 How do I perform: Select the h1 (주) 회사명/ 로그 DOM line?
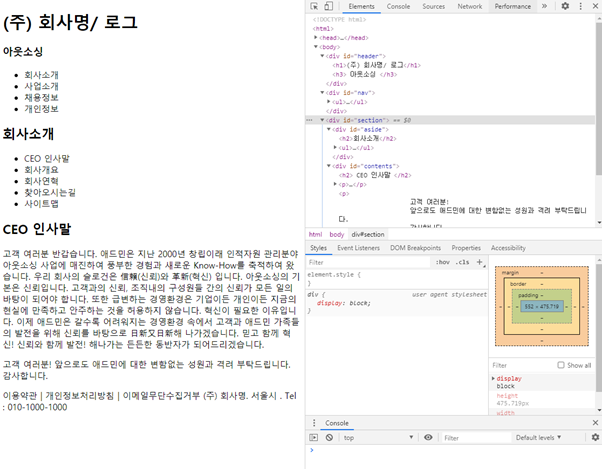click(x=376, y=65)
